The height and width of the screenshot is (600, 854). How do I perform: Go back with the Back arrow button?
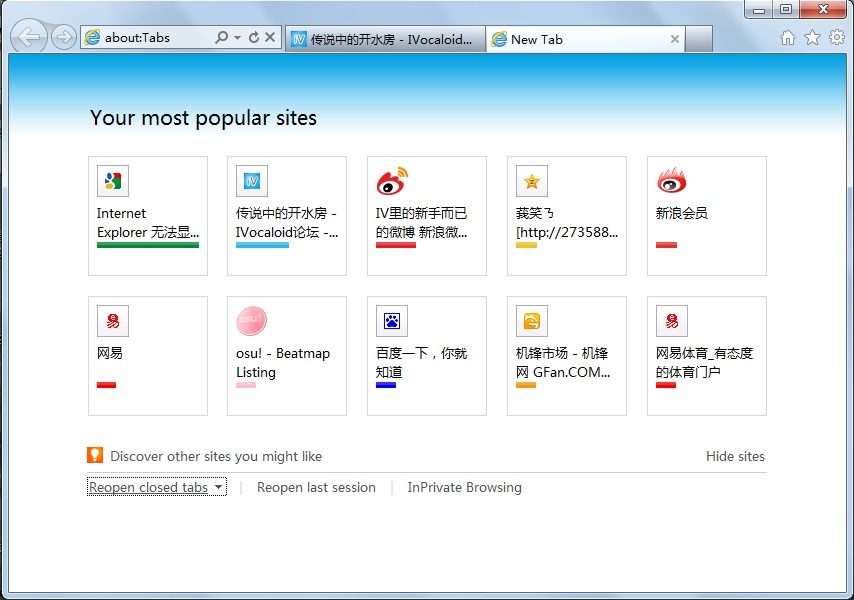[29, 37]
